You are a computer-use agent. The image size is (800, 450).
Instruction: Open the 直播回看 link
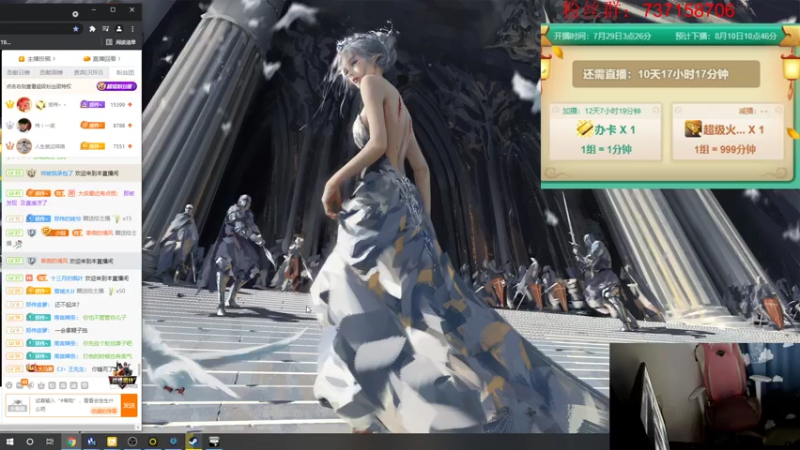(x=102, y=59)
